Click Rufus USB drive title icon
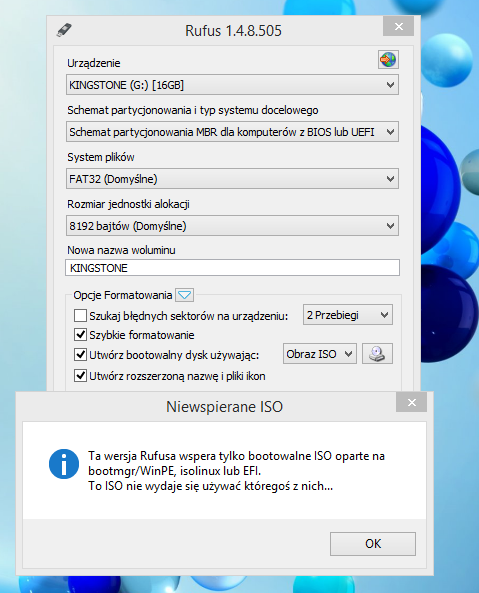The height and width of the screenshot is (593, 479). pyautogui.click(x=64, y=30)
